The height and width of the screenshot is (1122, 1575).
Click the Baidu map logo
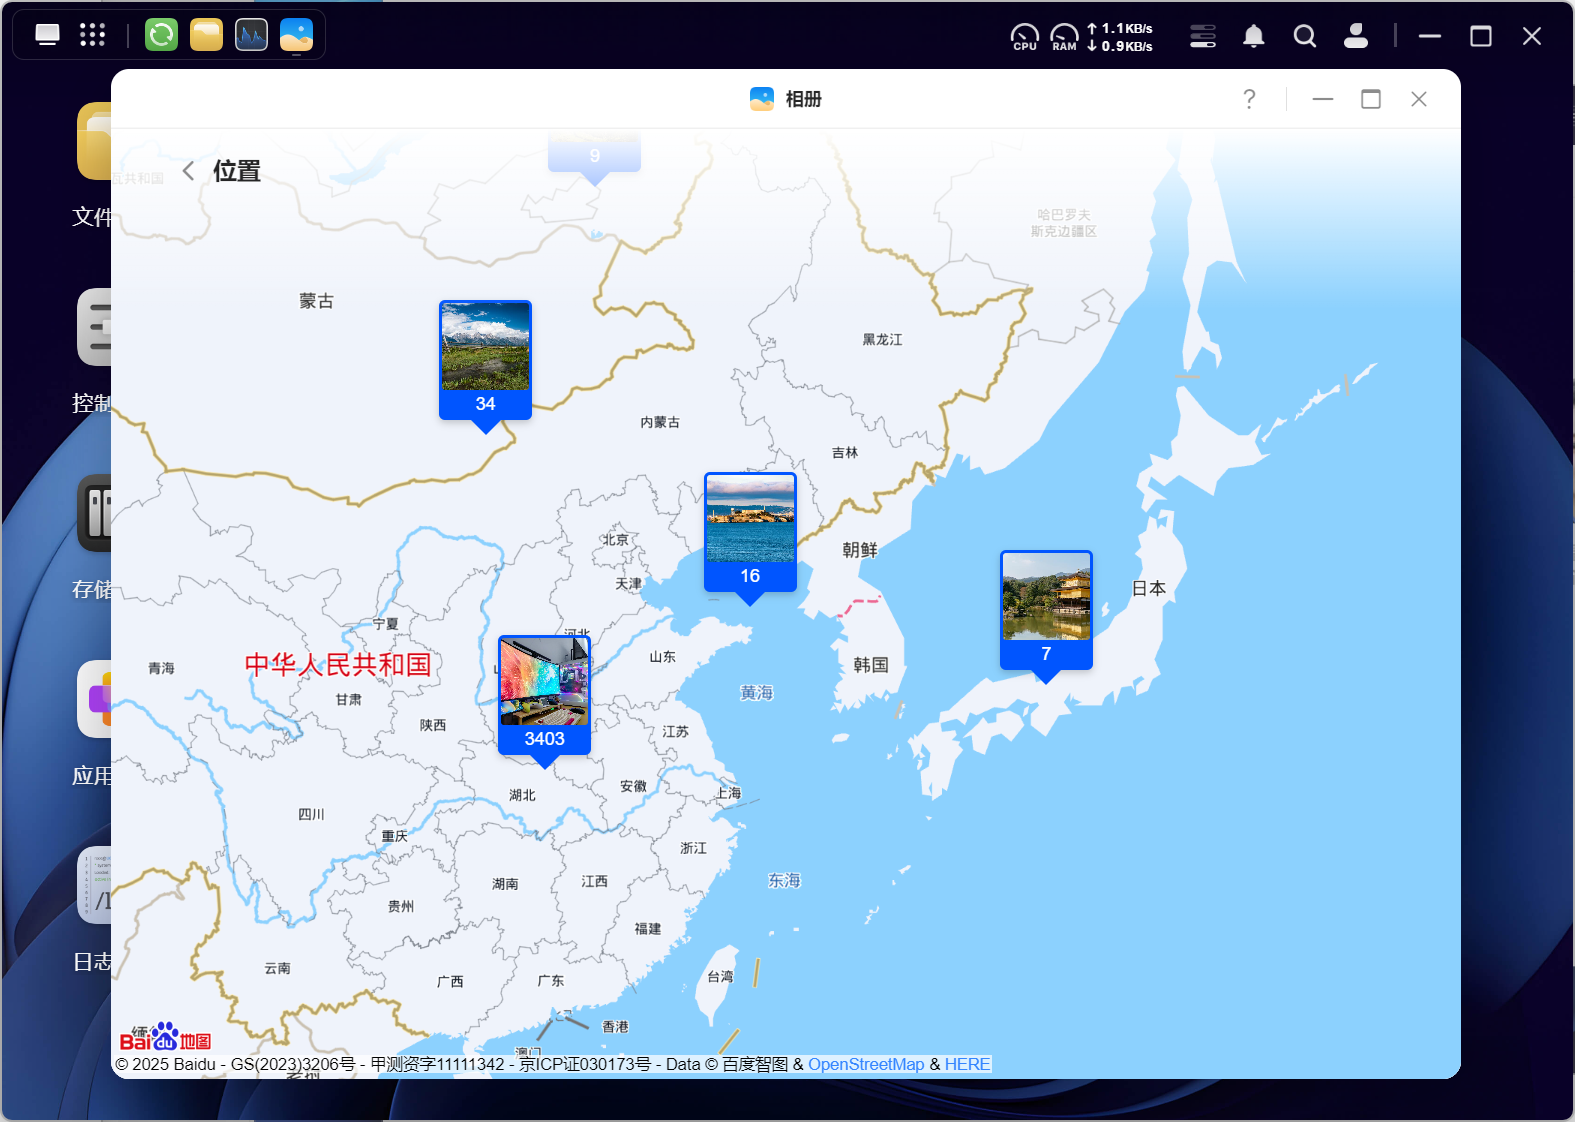click(x=166, y=1038)
